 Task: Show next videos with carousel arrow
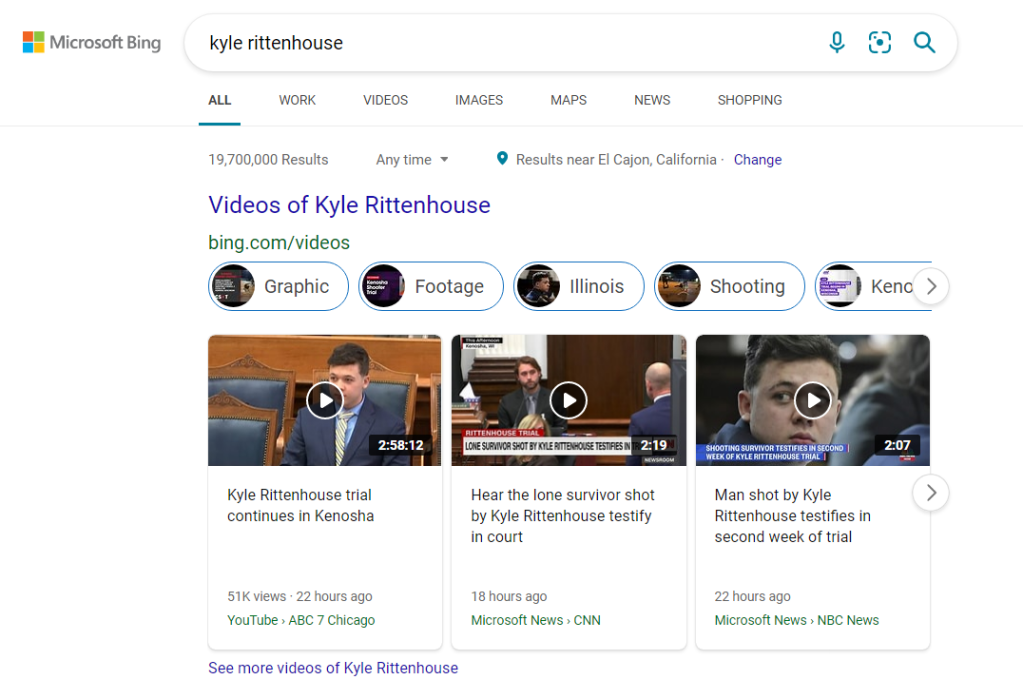931,493
